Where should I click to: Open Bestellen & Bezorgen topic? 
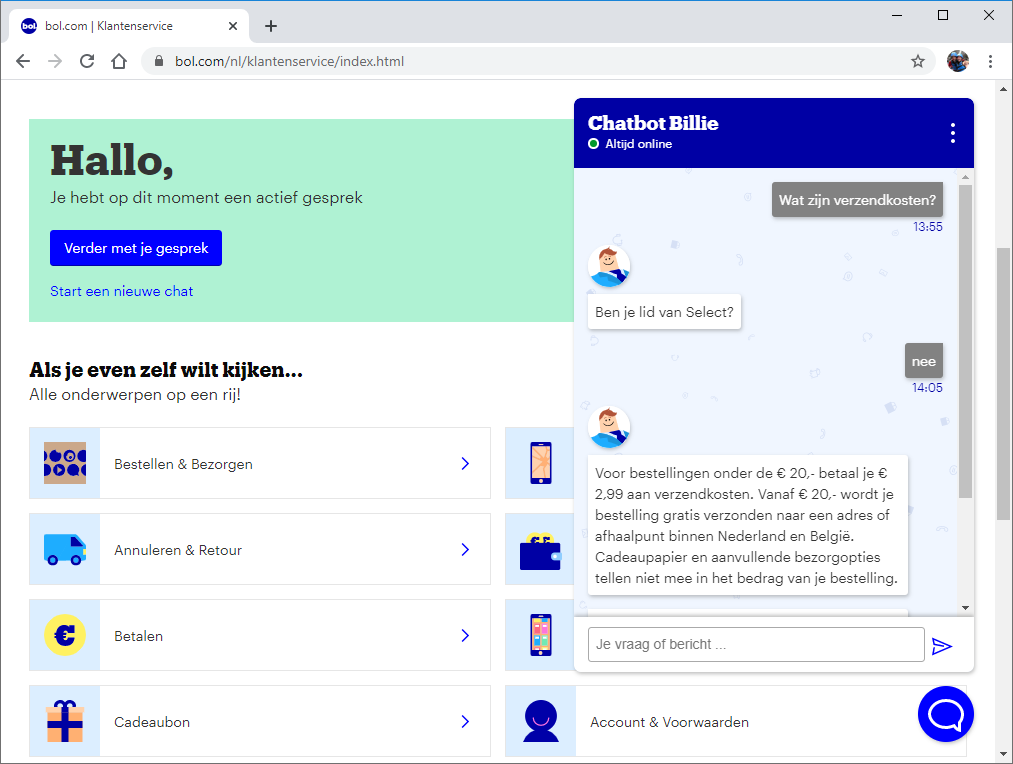point(260,463)
